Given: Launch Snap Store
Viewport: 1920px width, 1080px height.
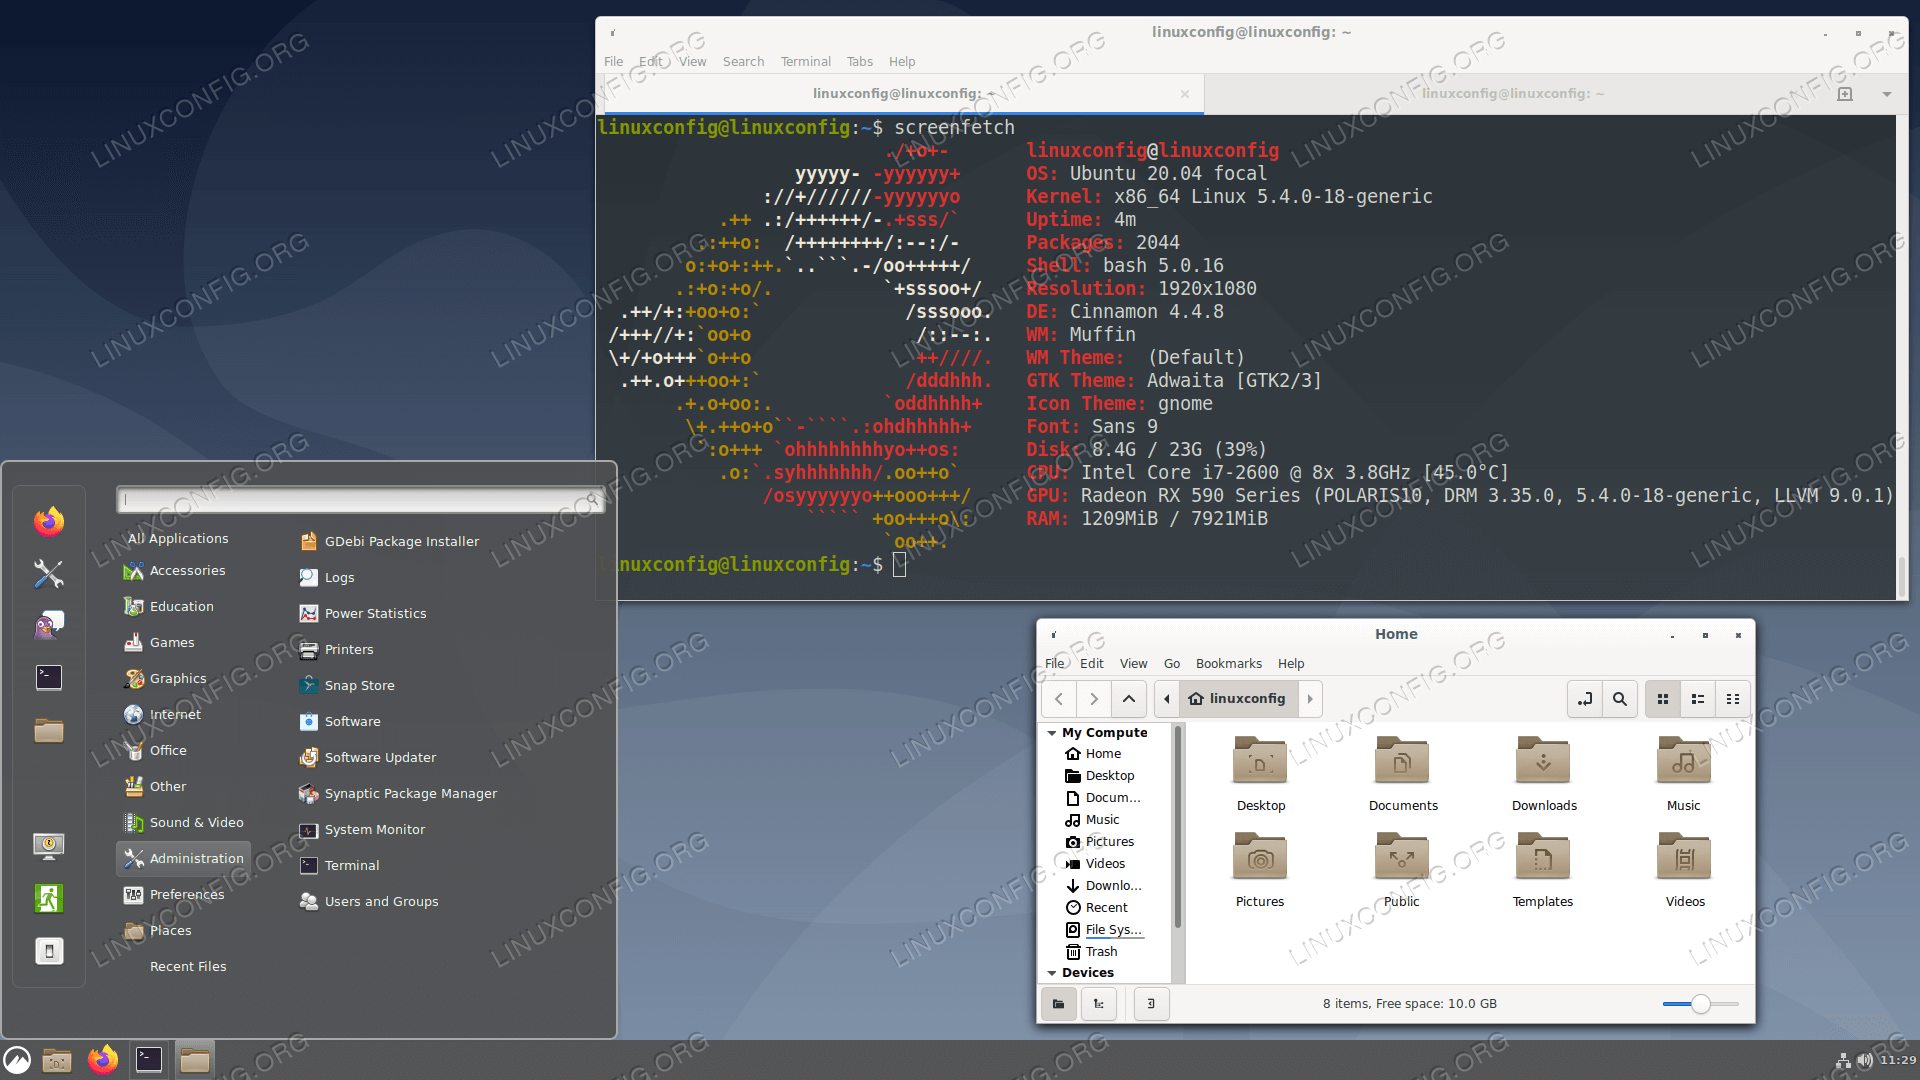Looking at the screenshot, I should (x=347, y=685).
